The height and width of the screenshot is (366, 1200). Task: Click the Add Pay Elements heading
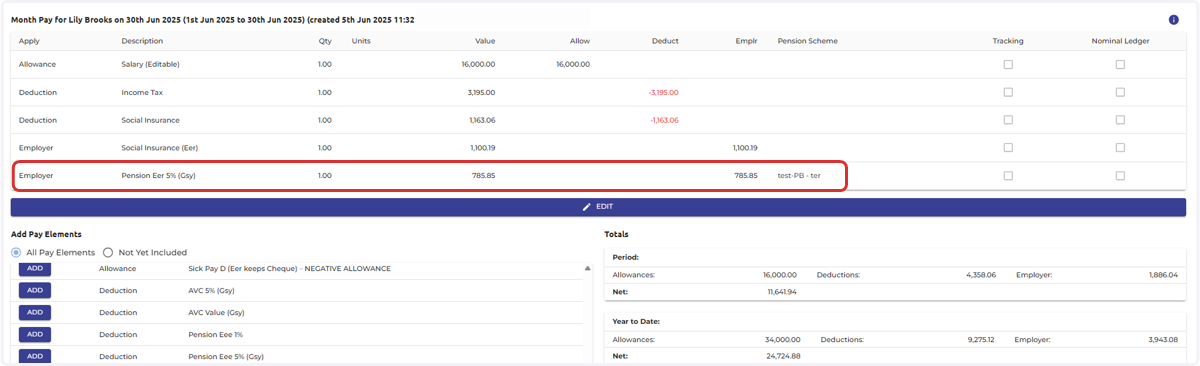point(46,234)
